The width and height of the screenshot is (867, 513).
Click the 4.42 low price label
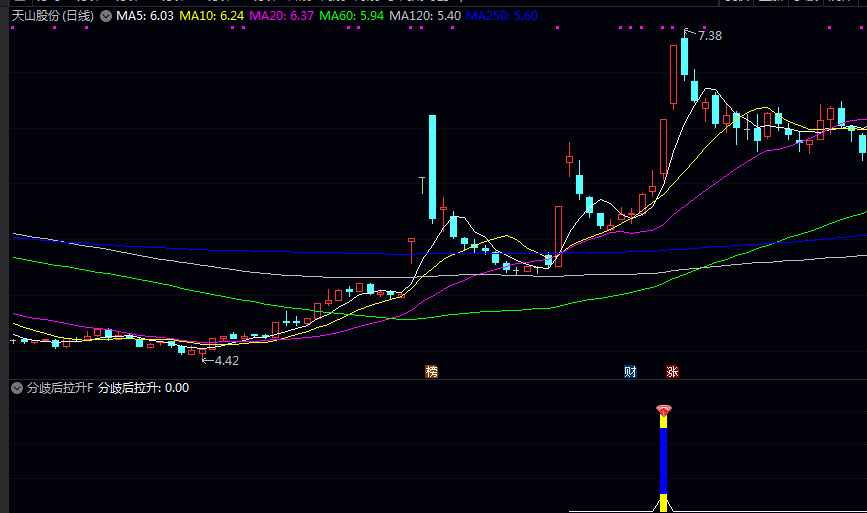pyautogui.click(x=227, y=360)
